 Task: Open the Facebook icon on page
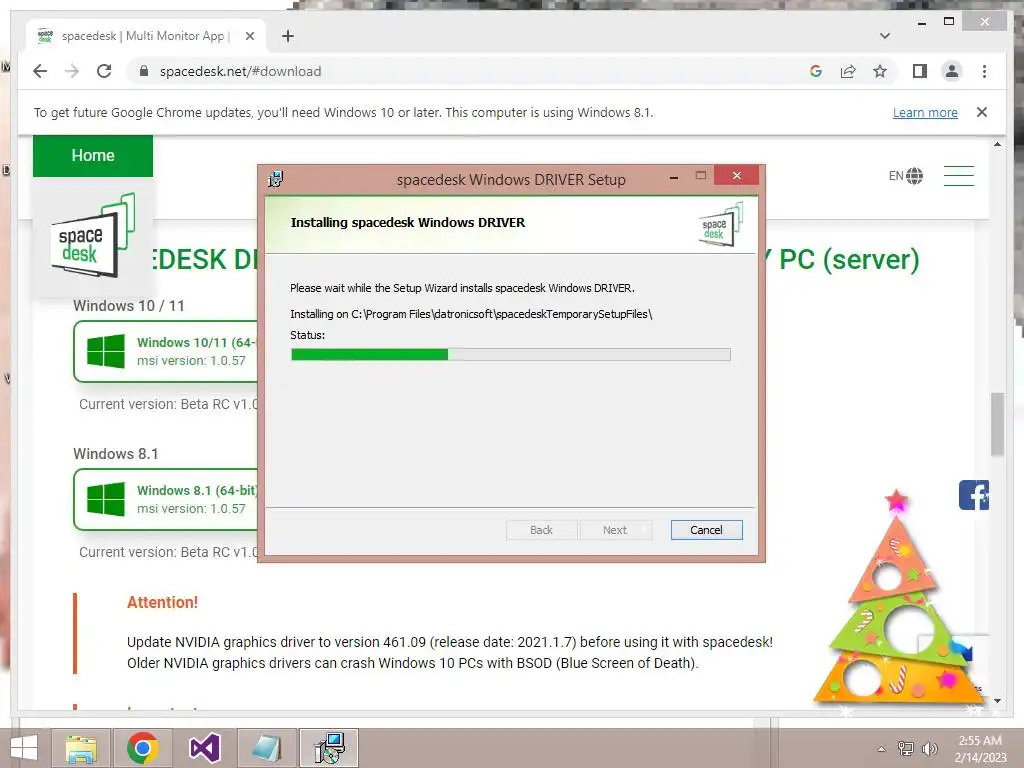(974, 495)
